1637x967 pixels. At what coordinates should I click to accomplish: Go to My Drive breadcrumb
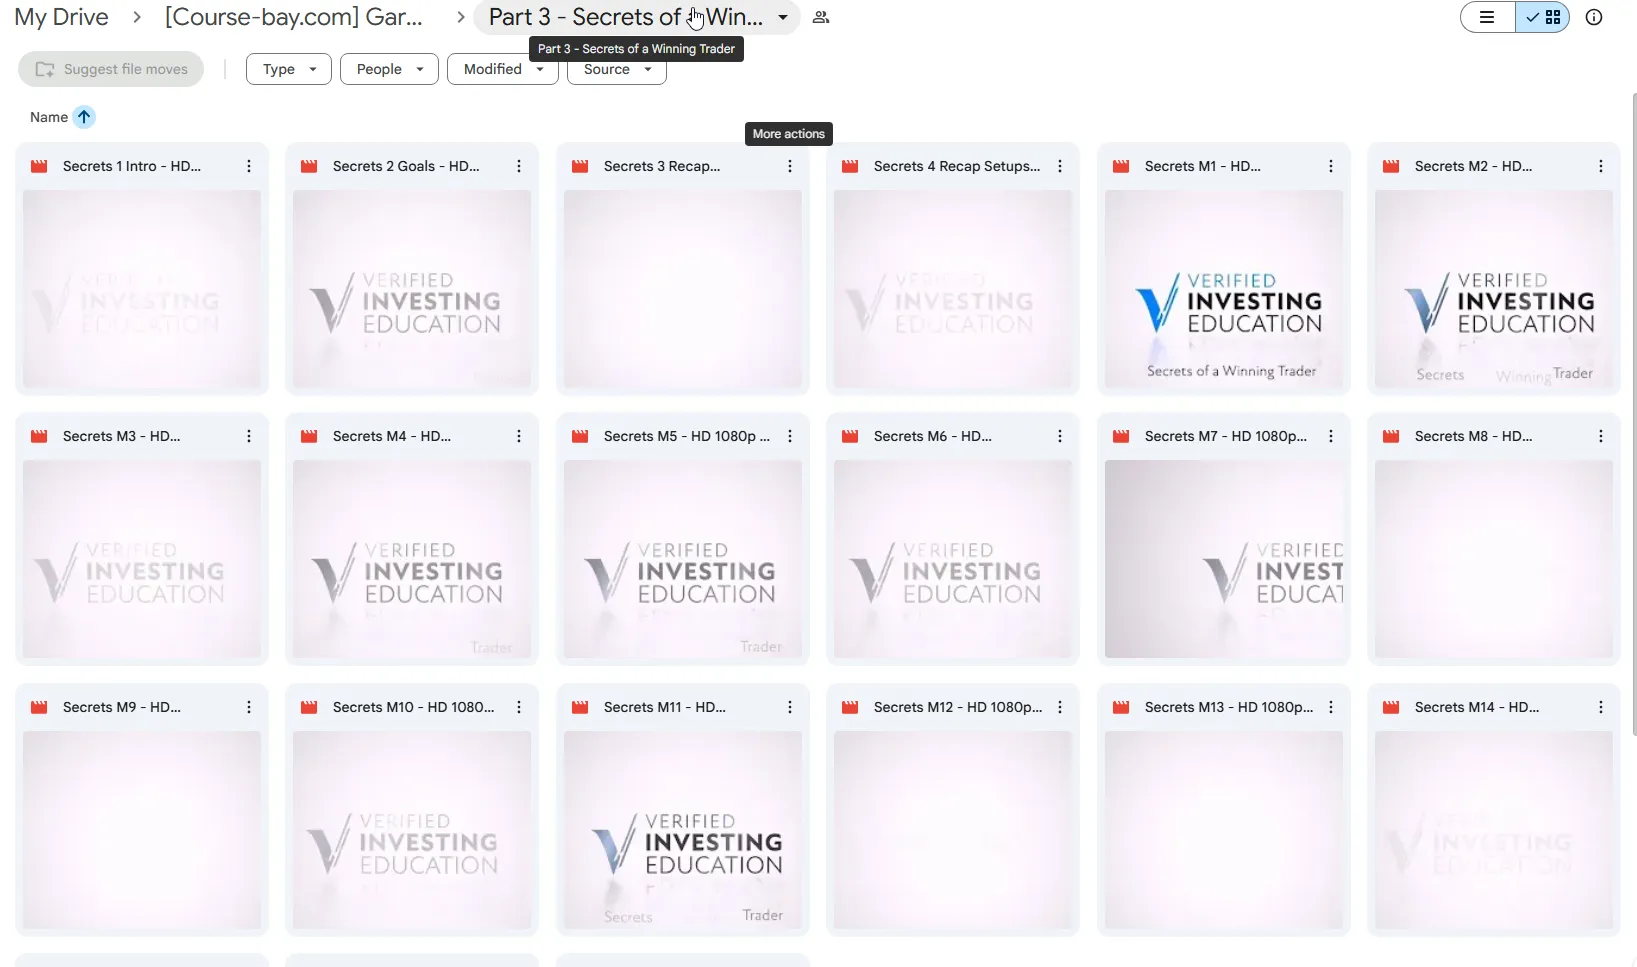tap(61, 17)
